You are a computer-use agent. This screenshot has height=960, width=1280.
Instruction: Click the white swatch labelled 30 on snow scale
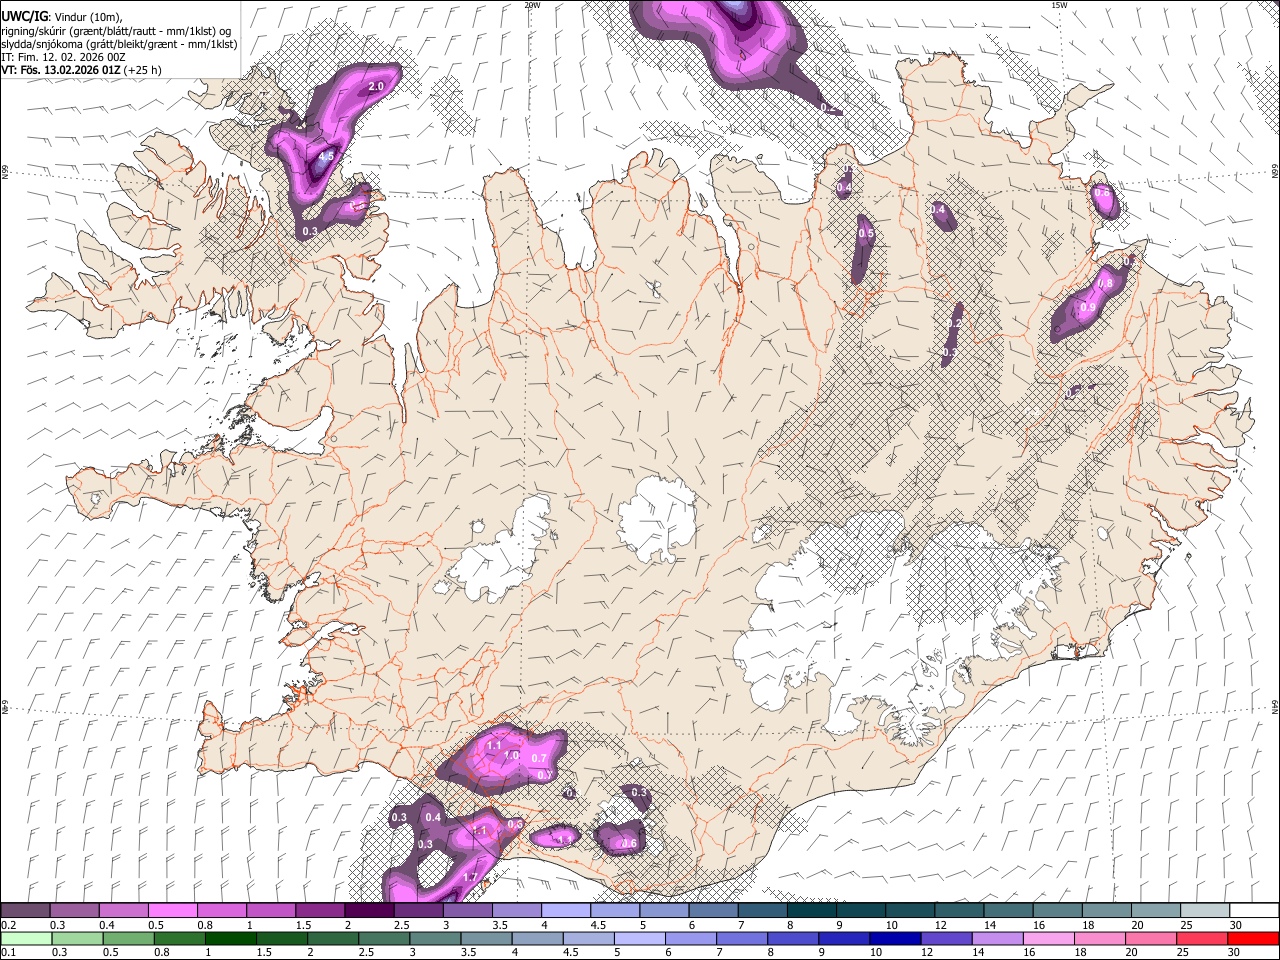[1253, 910]
